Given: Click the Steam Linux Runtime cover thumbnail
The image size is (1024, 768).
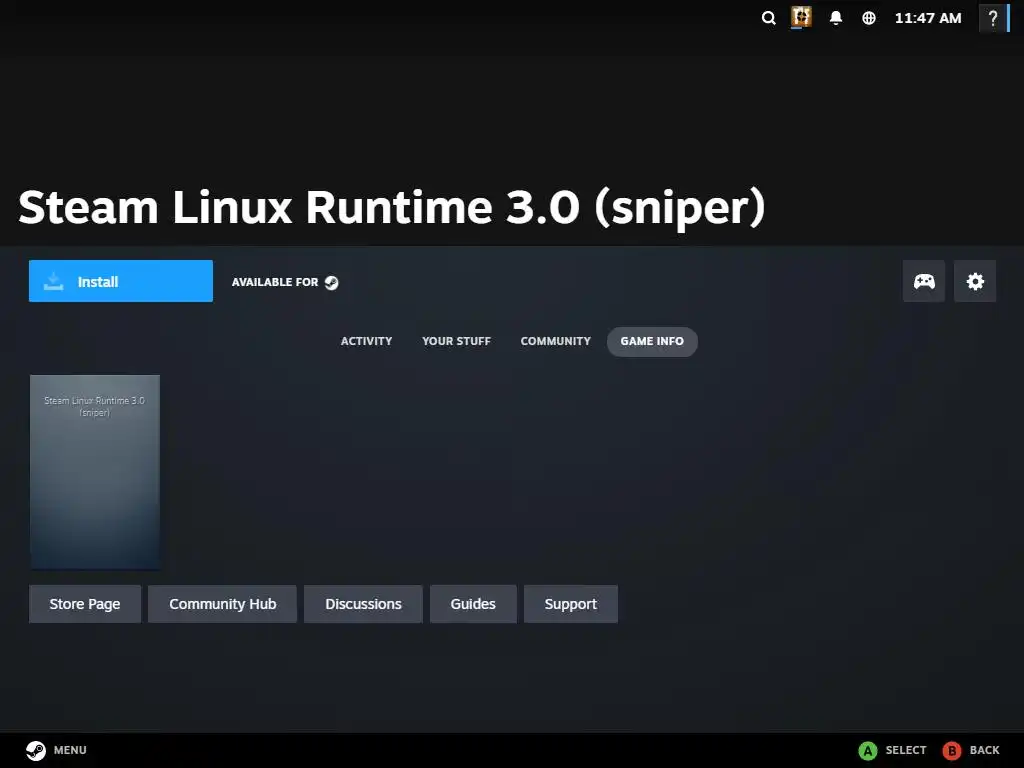Looking at the screenshot, I should click(x=95, y=472).
